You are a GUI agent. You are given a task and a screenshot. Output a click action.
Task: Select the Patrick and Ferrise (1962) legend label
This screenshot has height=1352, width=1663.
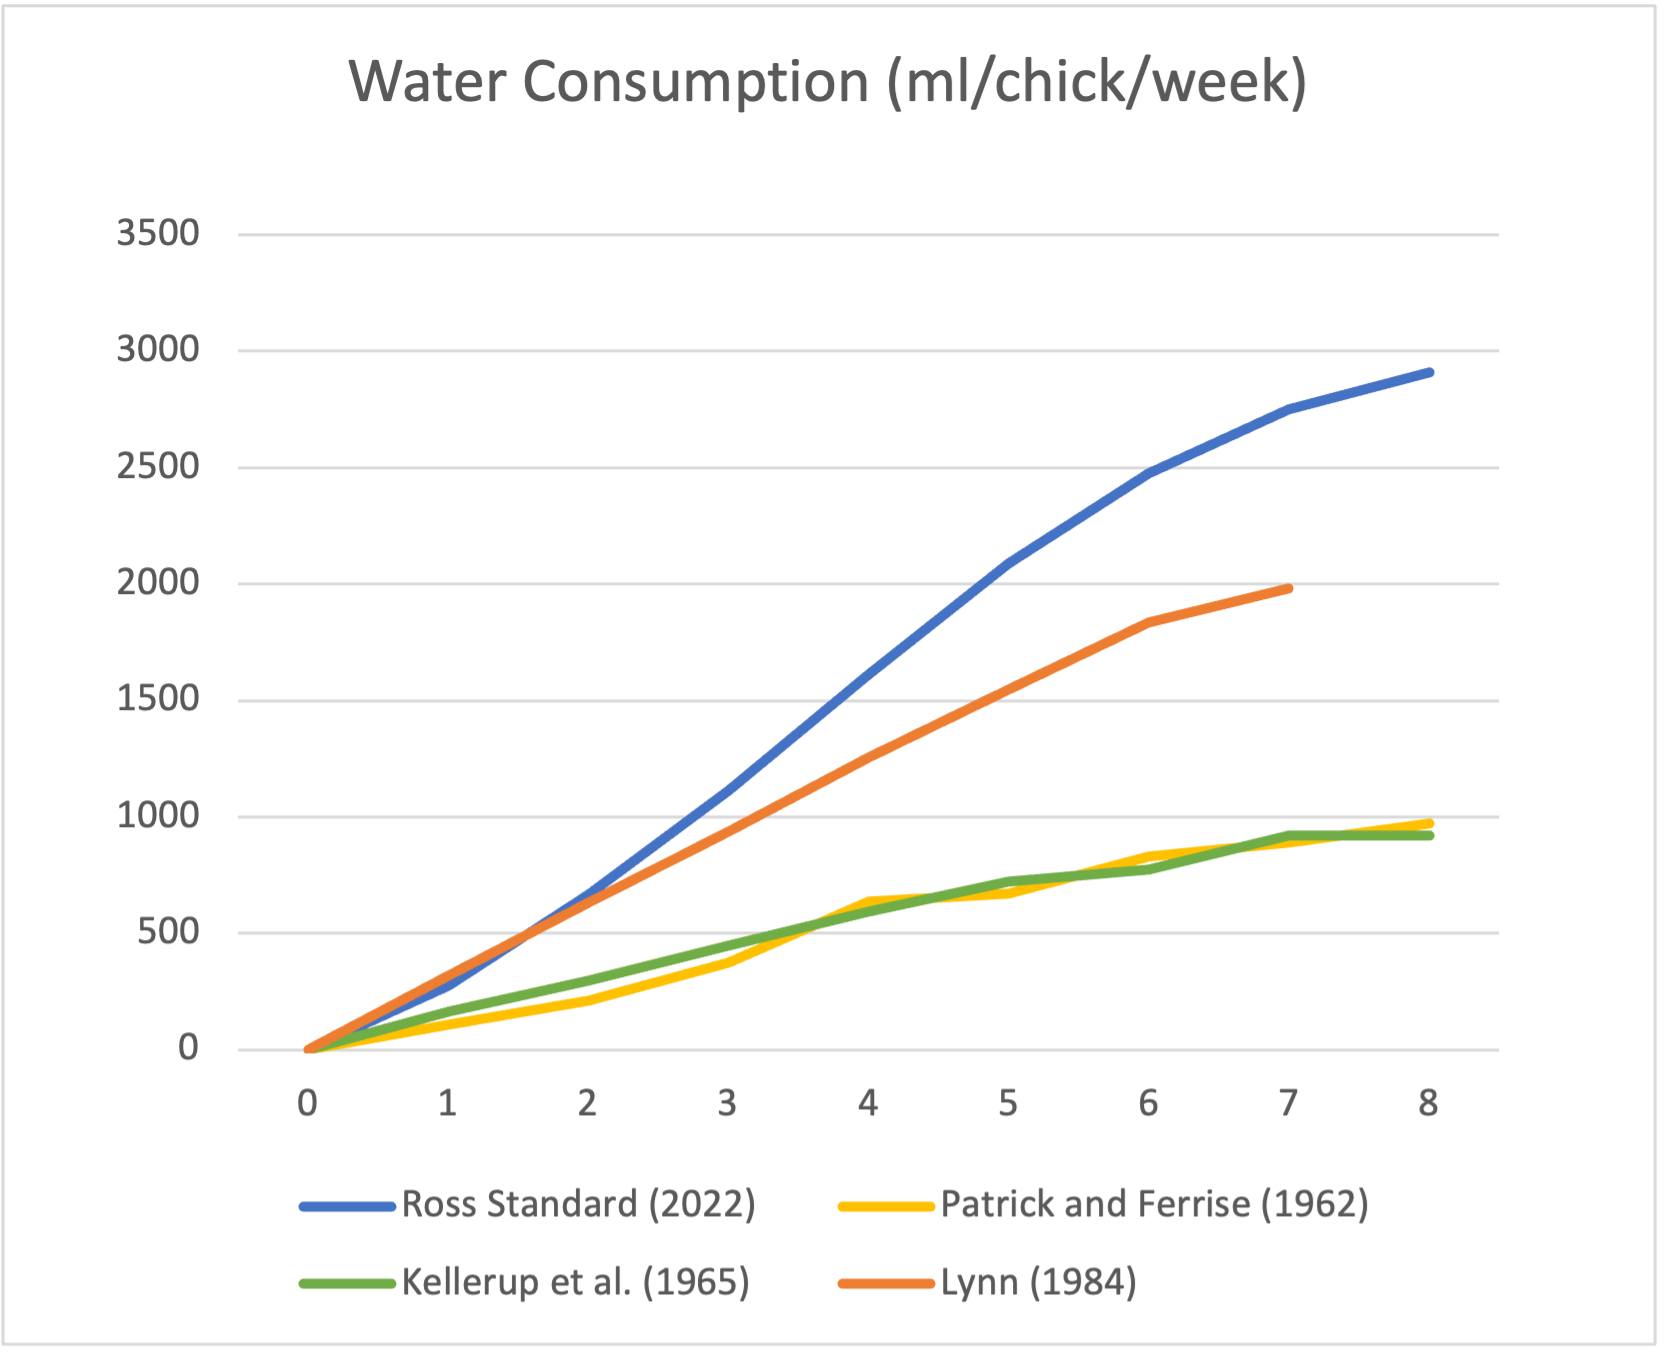[x=1154, y=1204]
